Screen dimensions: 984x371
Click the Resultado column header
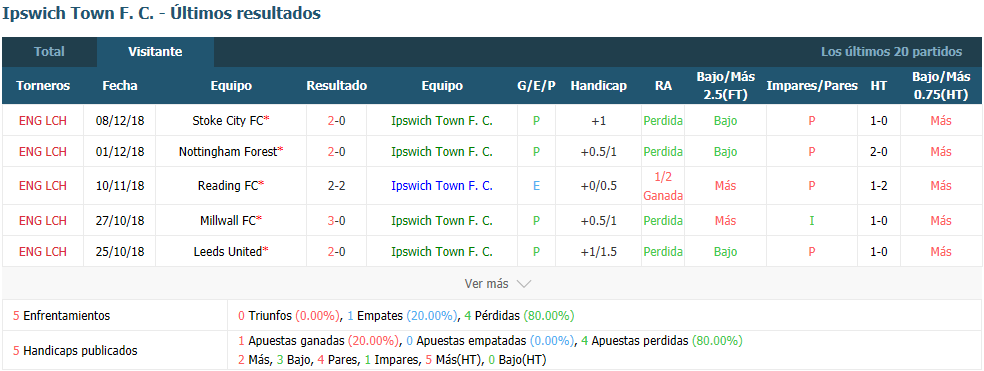point(336,86)
